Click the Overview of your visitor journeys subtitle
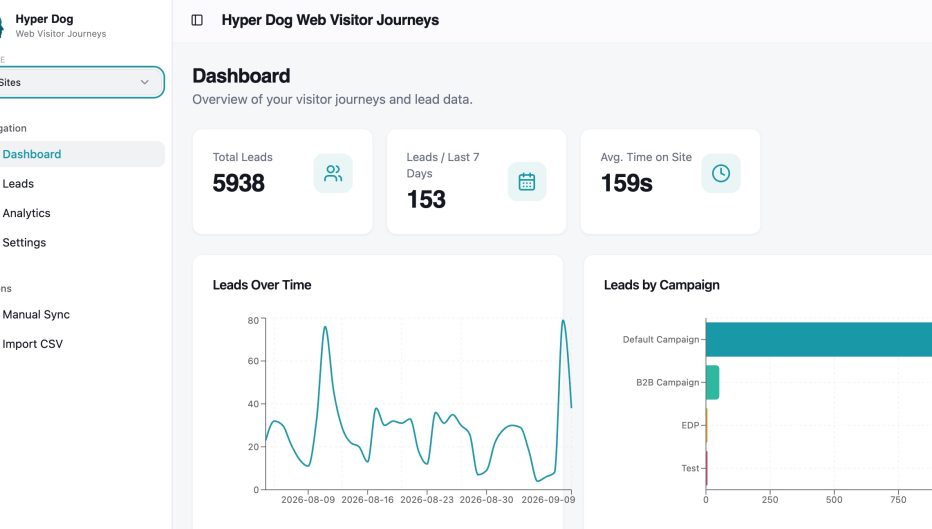 tap(332, 99)
